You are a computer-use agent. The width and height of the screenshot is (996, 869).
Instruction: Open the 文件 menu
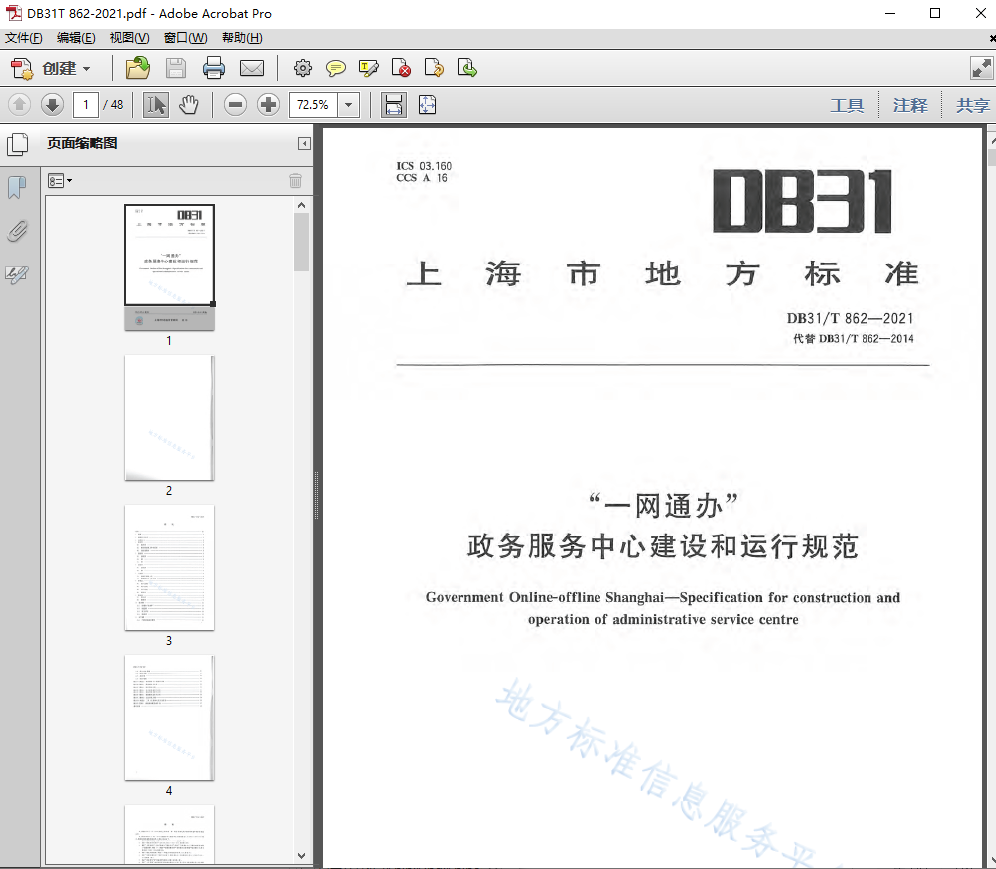pos(22,37)
